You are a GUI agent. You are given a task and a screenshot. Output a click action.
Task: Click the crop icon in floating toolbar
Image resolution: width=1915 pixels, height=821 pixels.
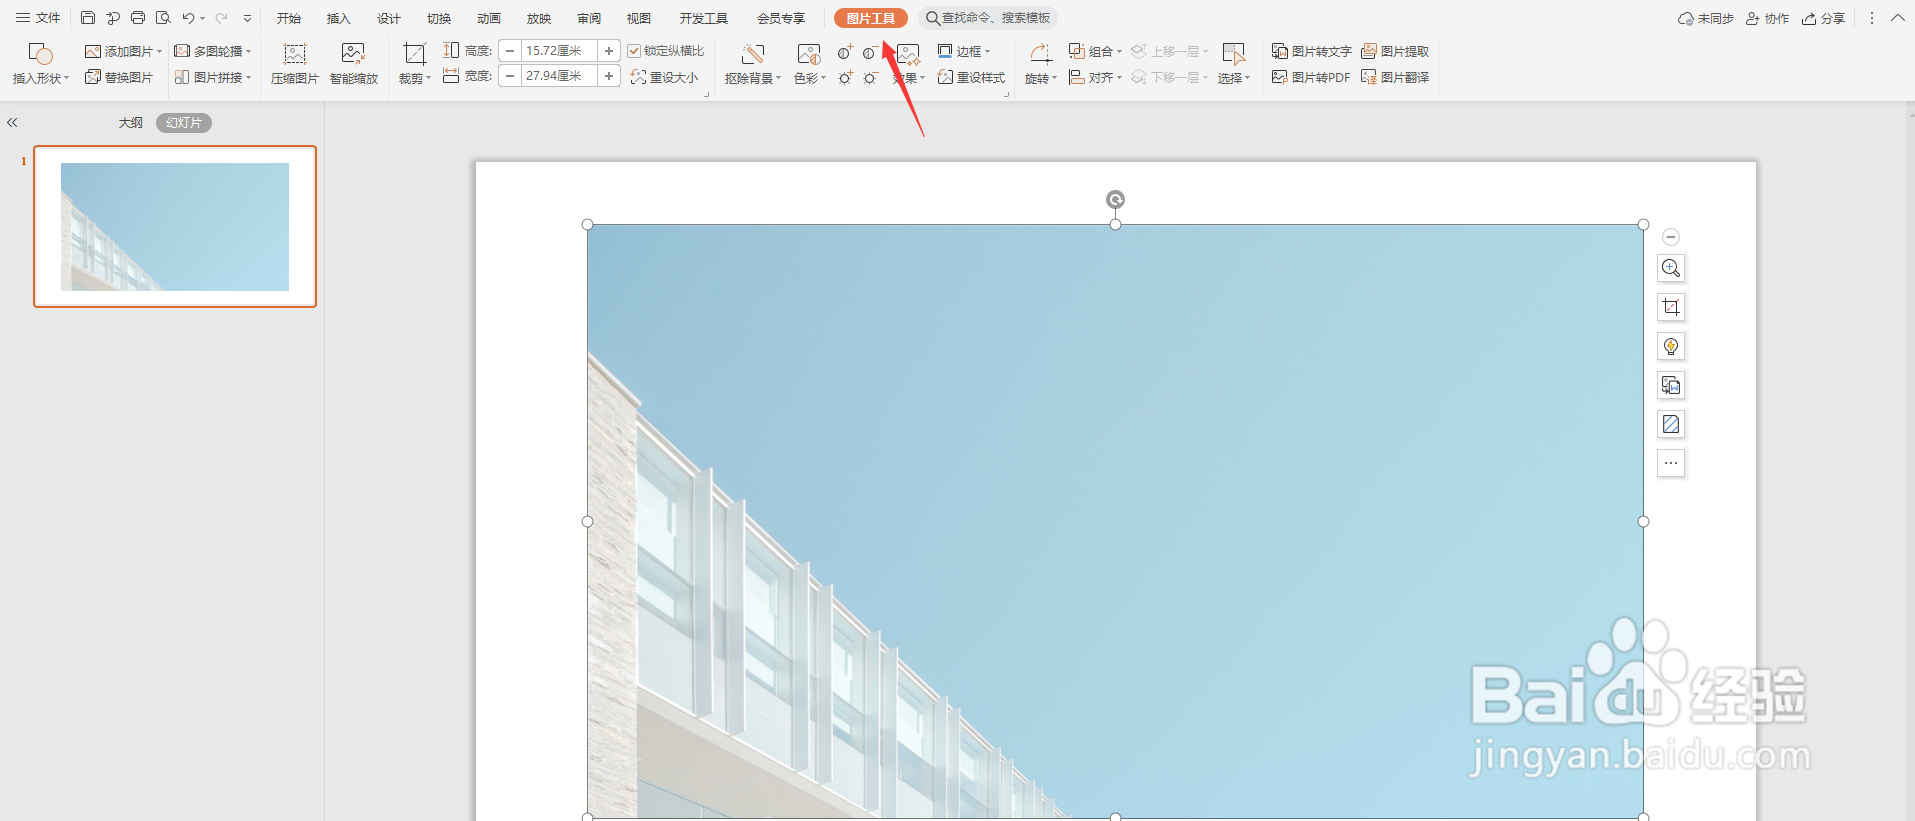(x=1671, y=307)
